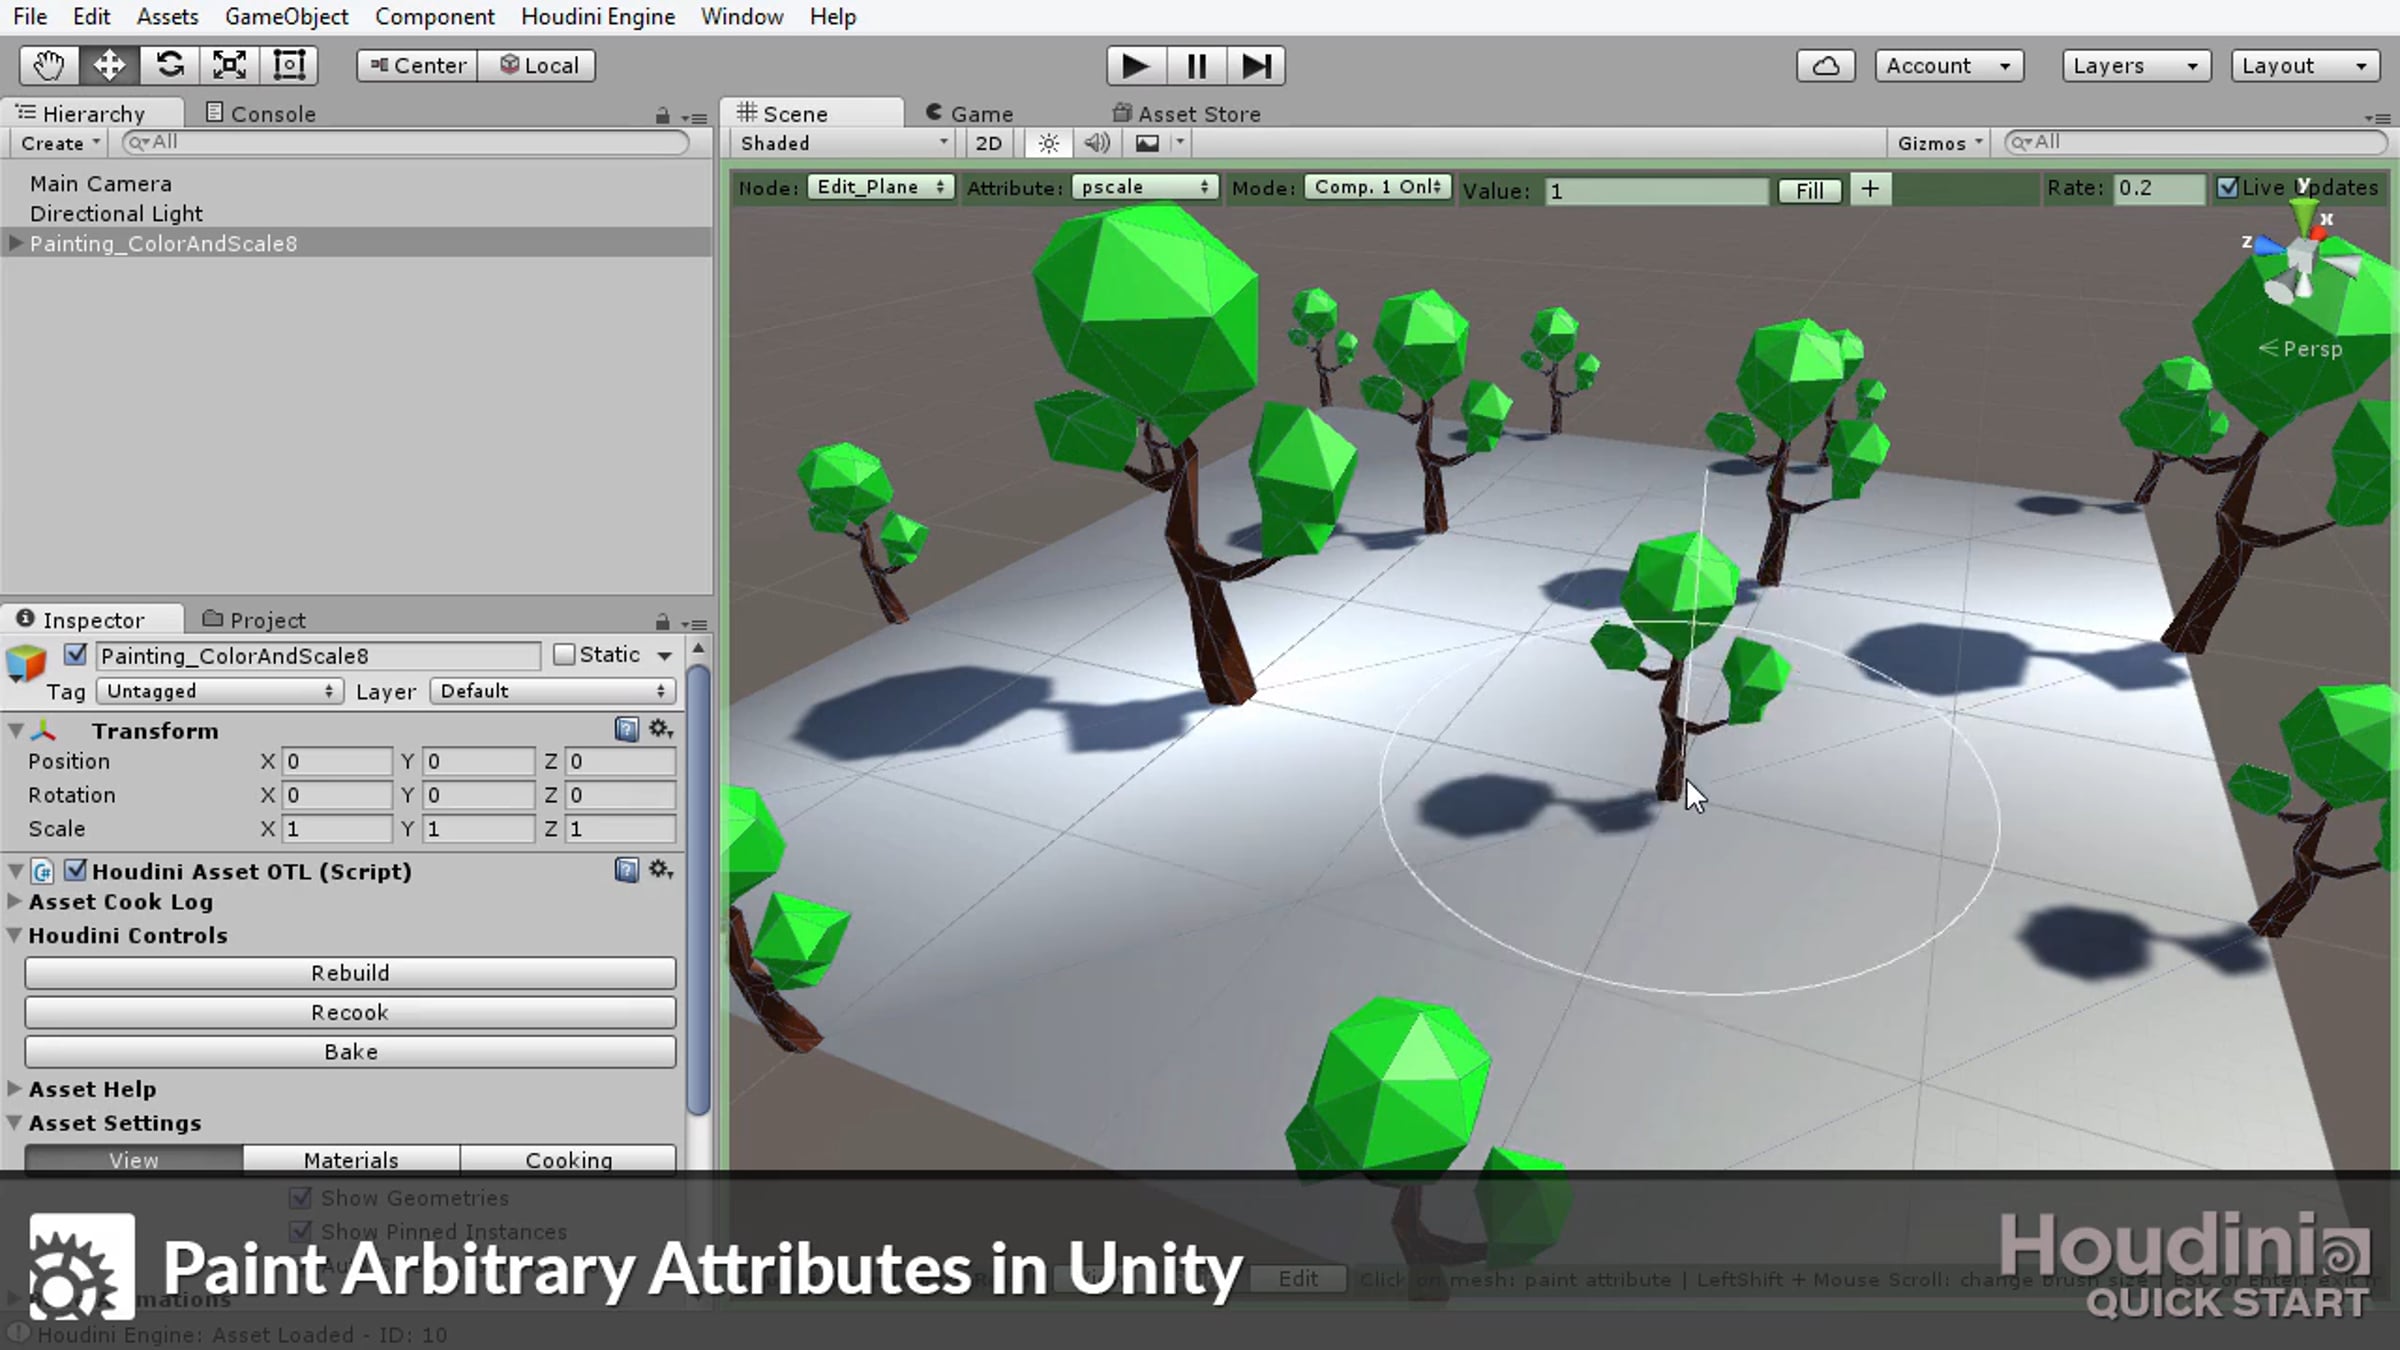This screenshot has width=2400, height=1350.
Task: Toggle the Static checkbox
Action: click(564, 654)
